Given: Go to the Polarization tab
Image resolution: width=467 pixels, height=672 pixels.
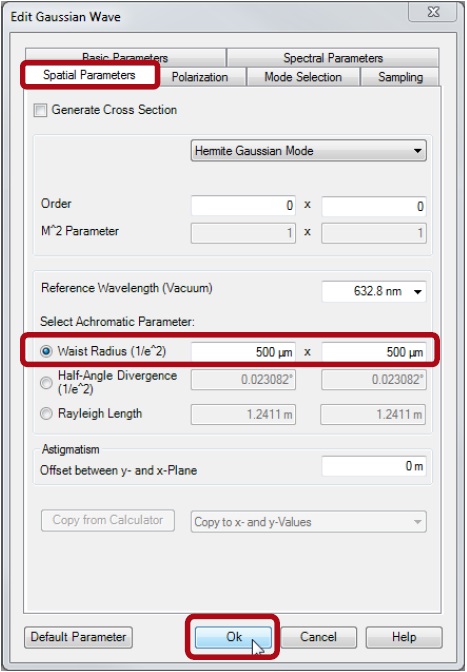Looking at the screenshot, I should pos(200,77).
